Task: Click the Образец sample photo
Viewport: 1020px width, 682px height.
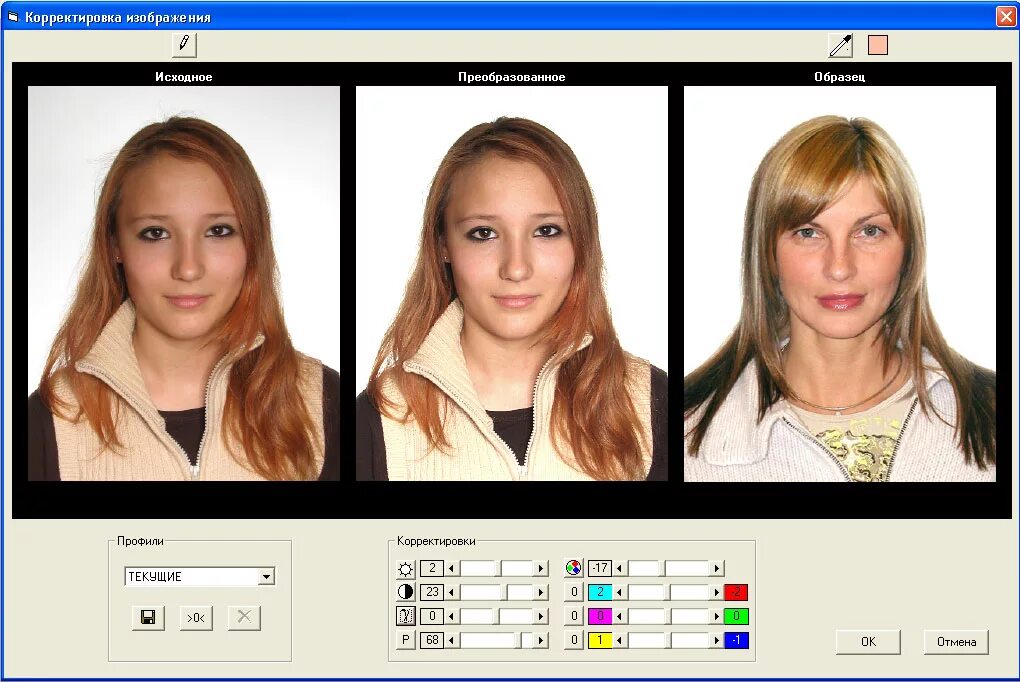Action: click(840, 284)
